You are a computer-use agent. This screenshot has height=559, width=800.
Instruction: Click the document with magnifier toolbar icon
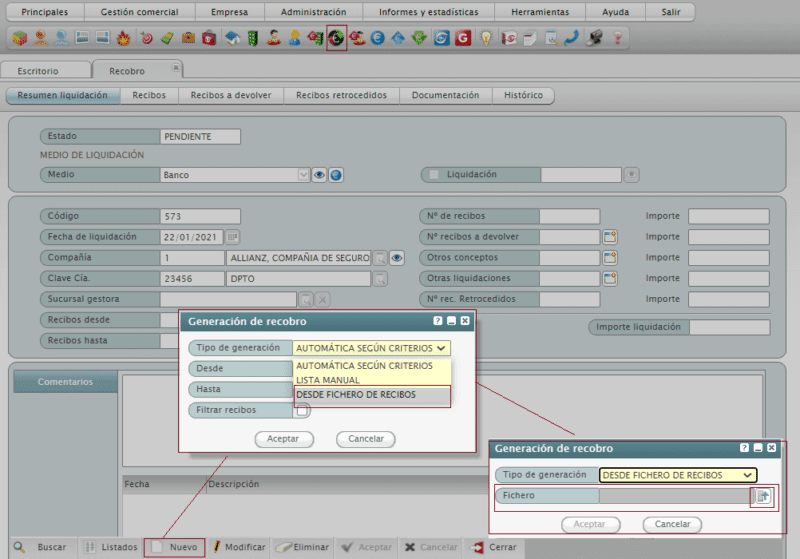[551, 38]
